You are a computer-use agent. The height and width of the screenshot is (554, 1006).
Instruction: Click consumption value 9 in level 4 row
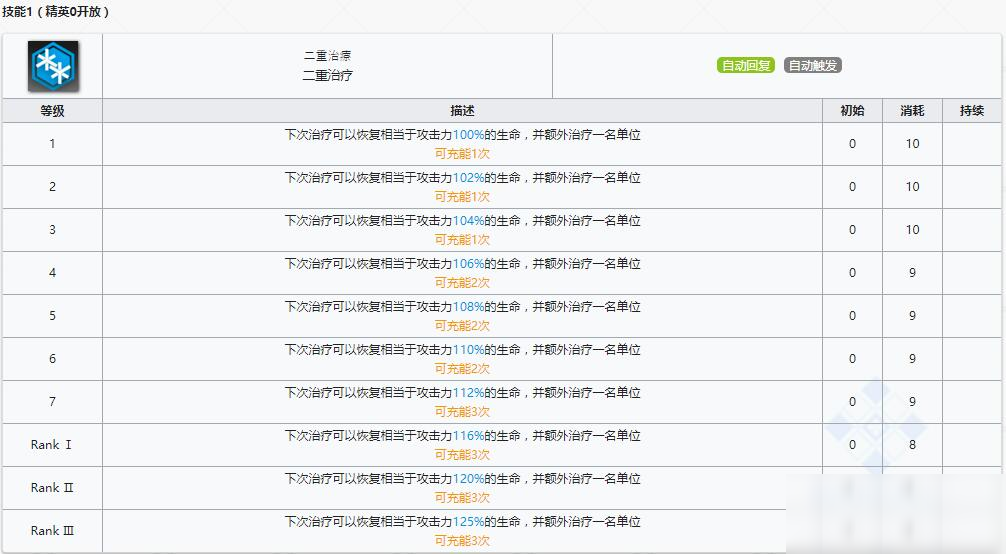912,273
